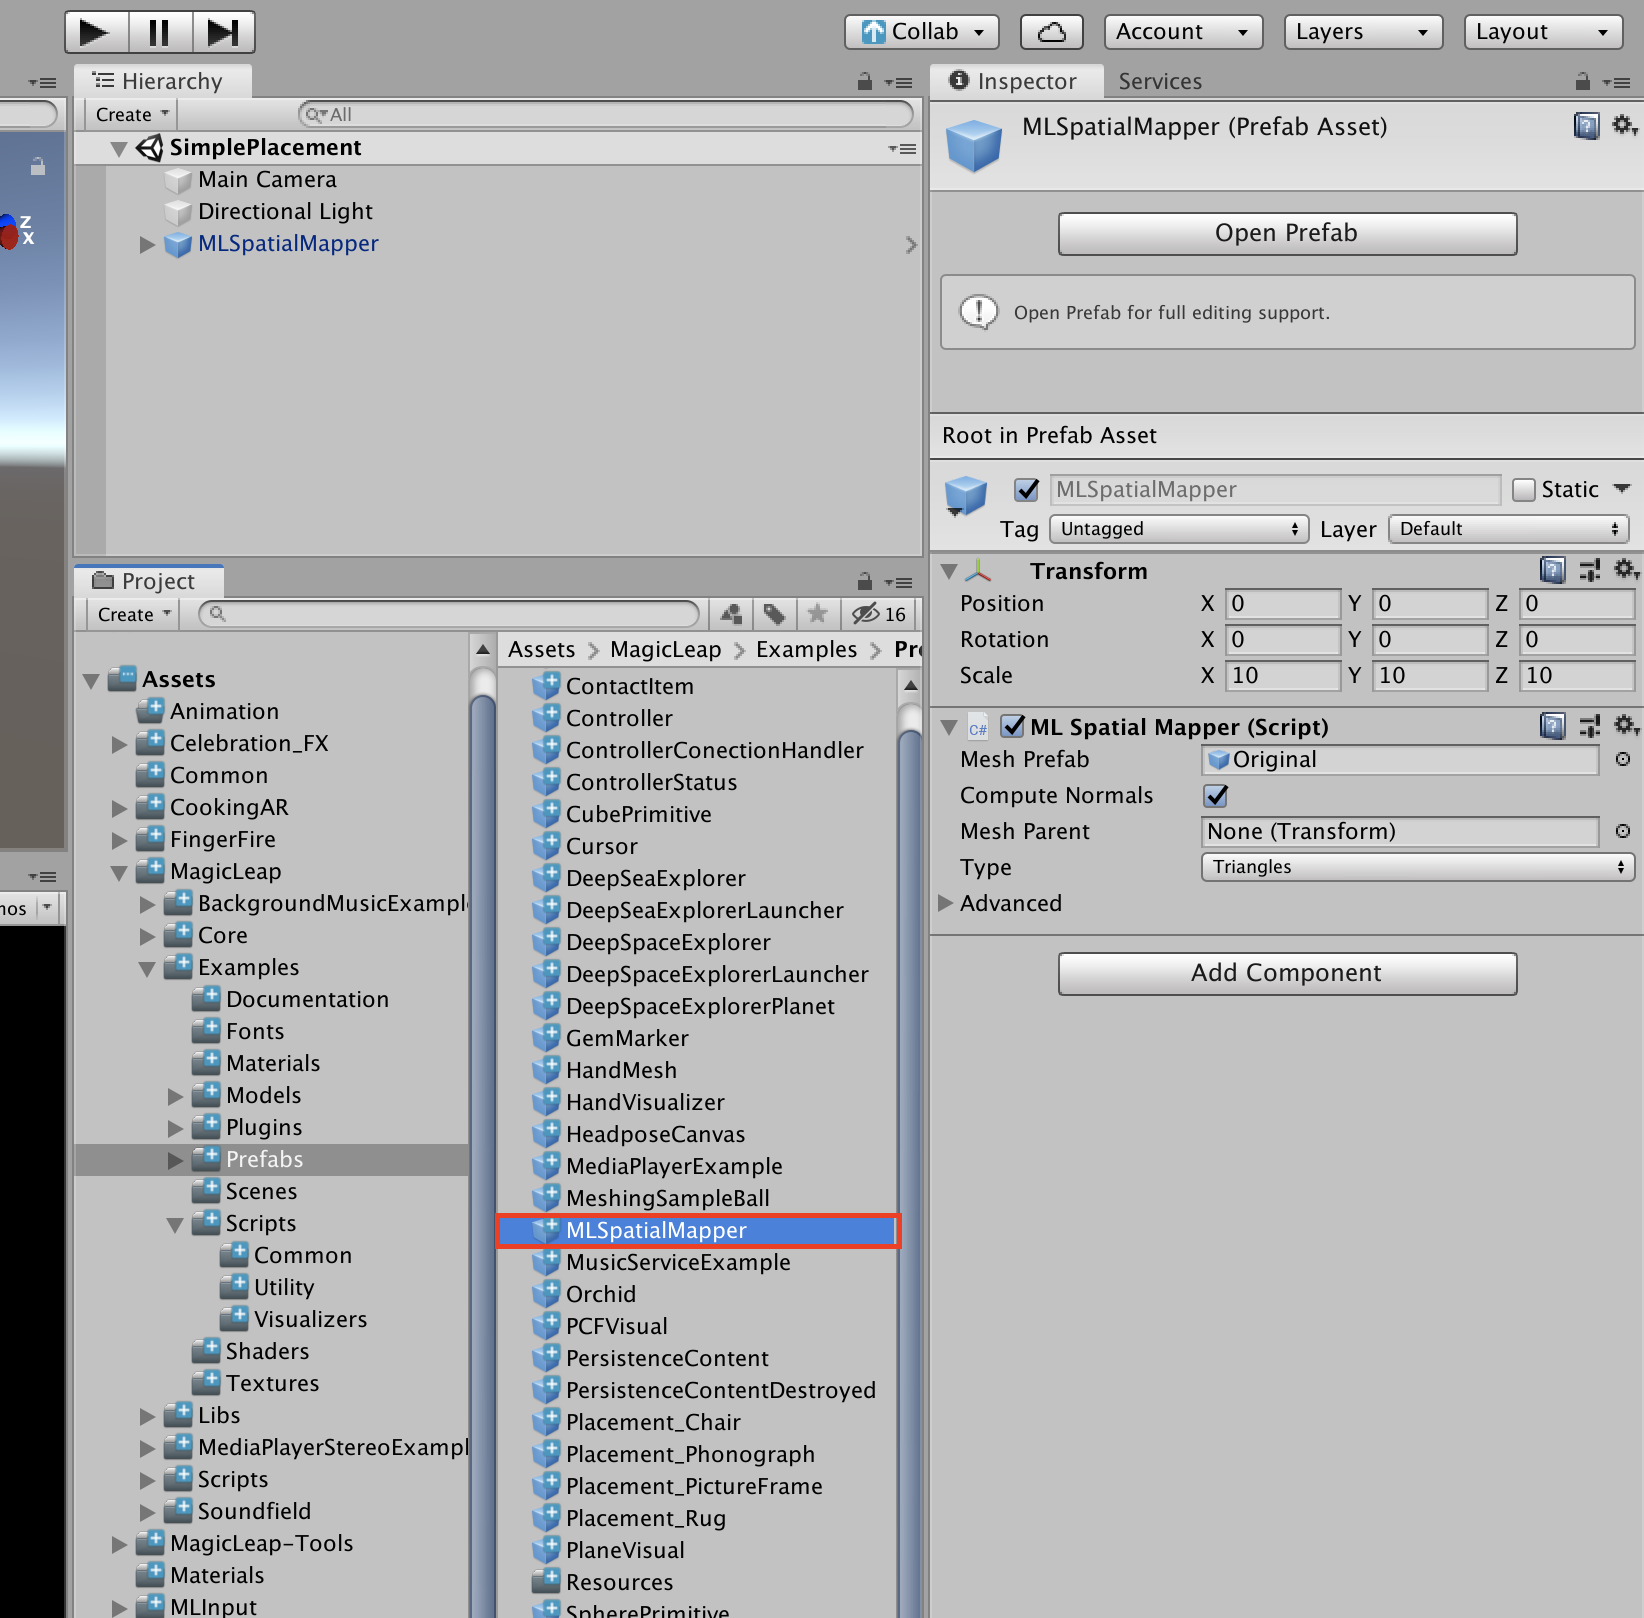The image size is (1644, 1618).
Task: Open Mesh Parent object picker
Action: pos(1622,832)
